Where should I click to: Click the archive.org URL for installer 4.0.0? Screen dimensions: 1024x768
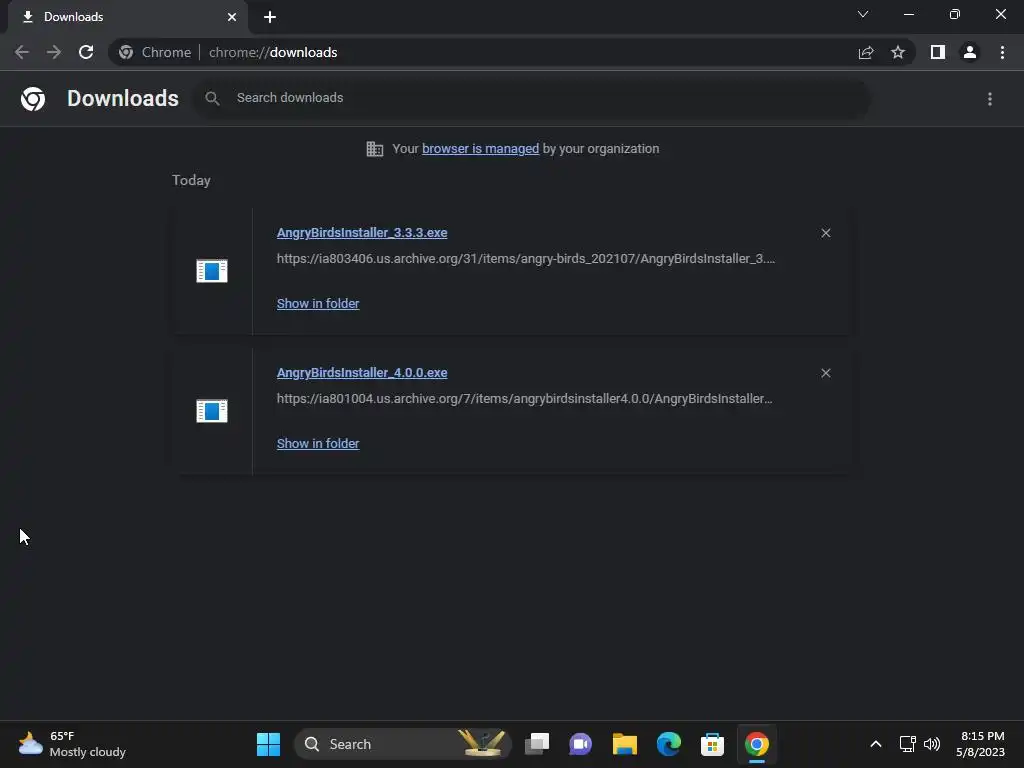click(524, 398)
